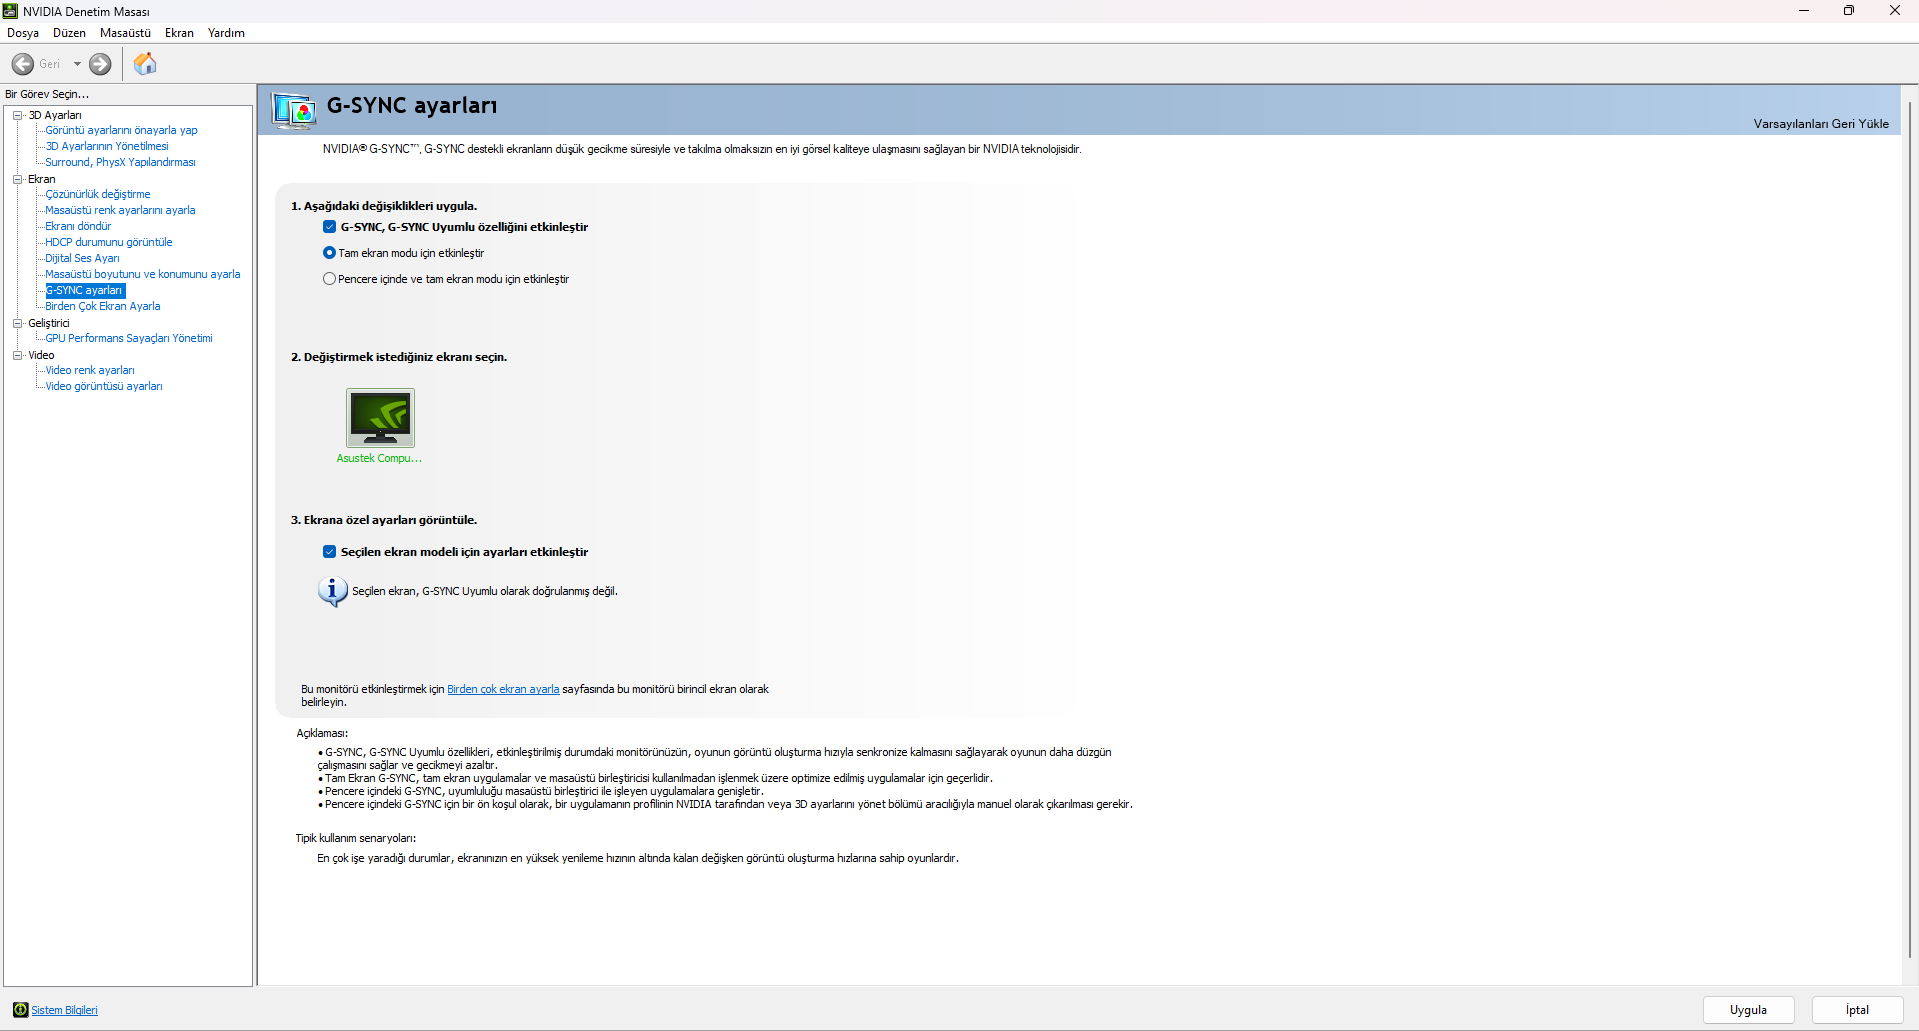Go to Video renk ayarları
The image size is (1919, 1031).
coord(90,370)
